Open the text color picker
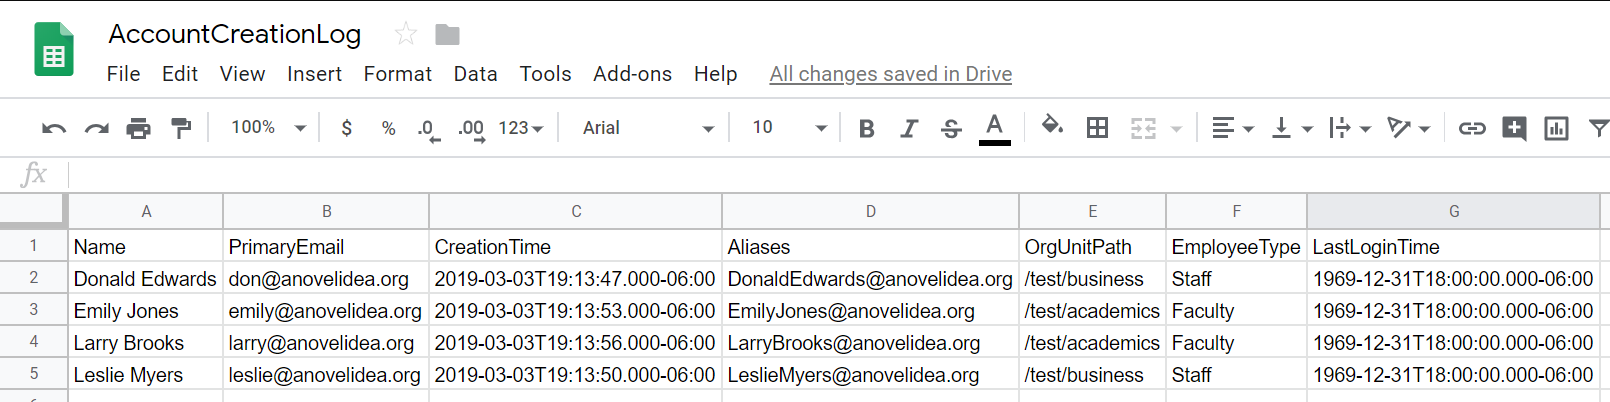 point(994,128)
